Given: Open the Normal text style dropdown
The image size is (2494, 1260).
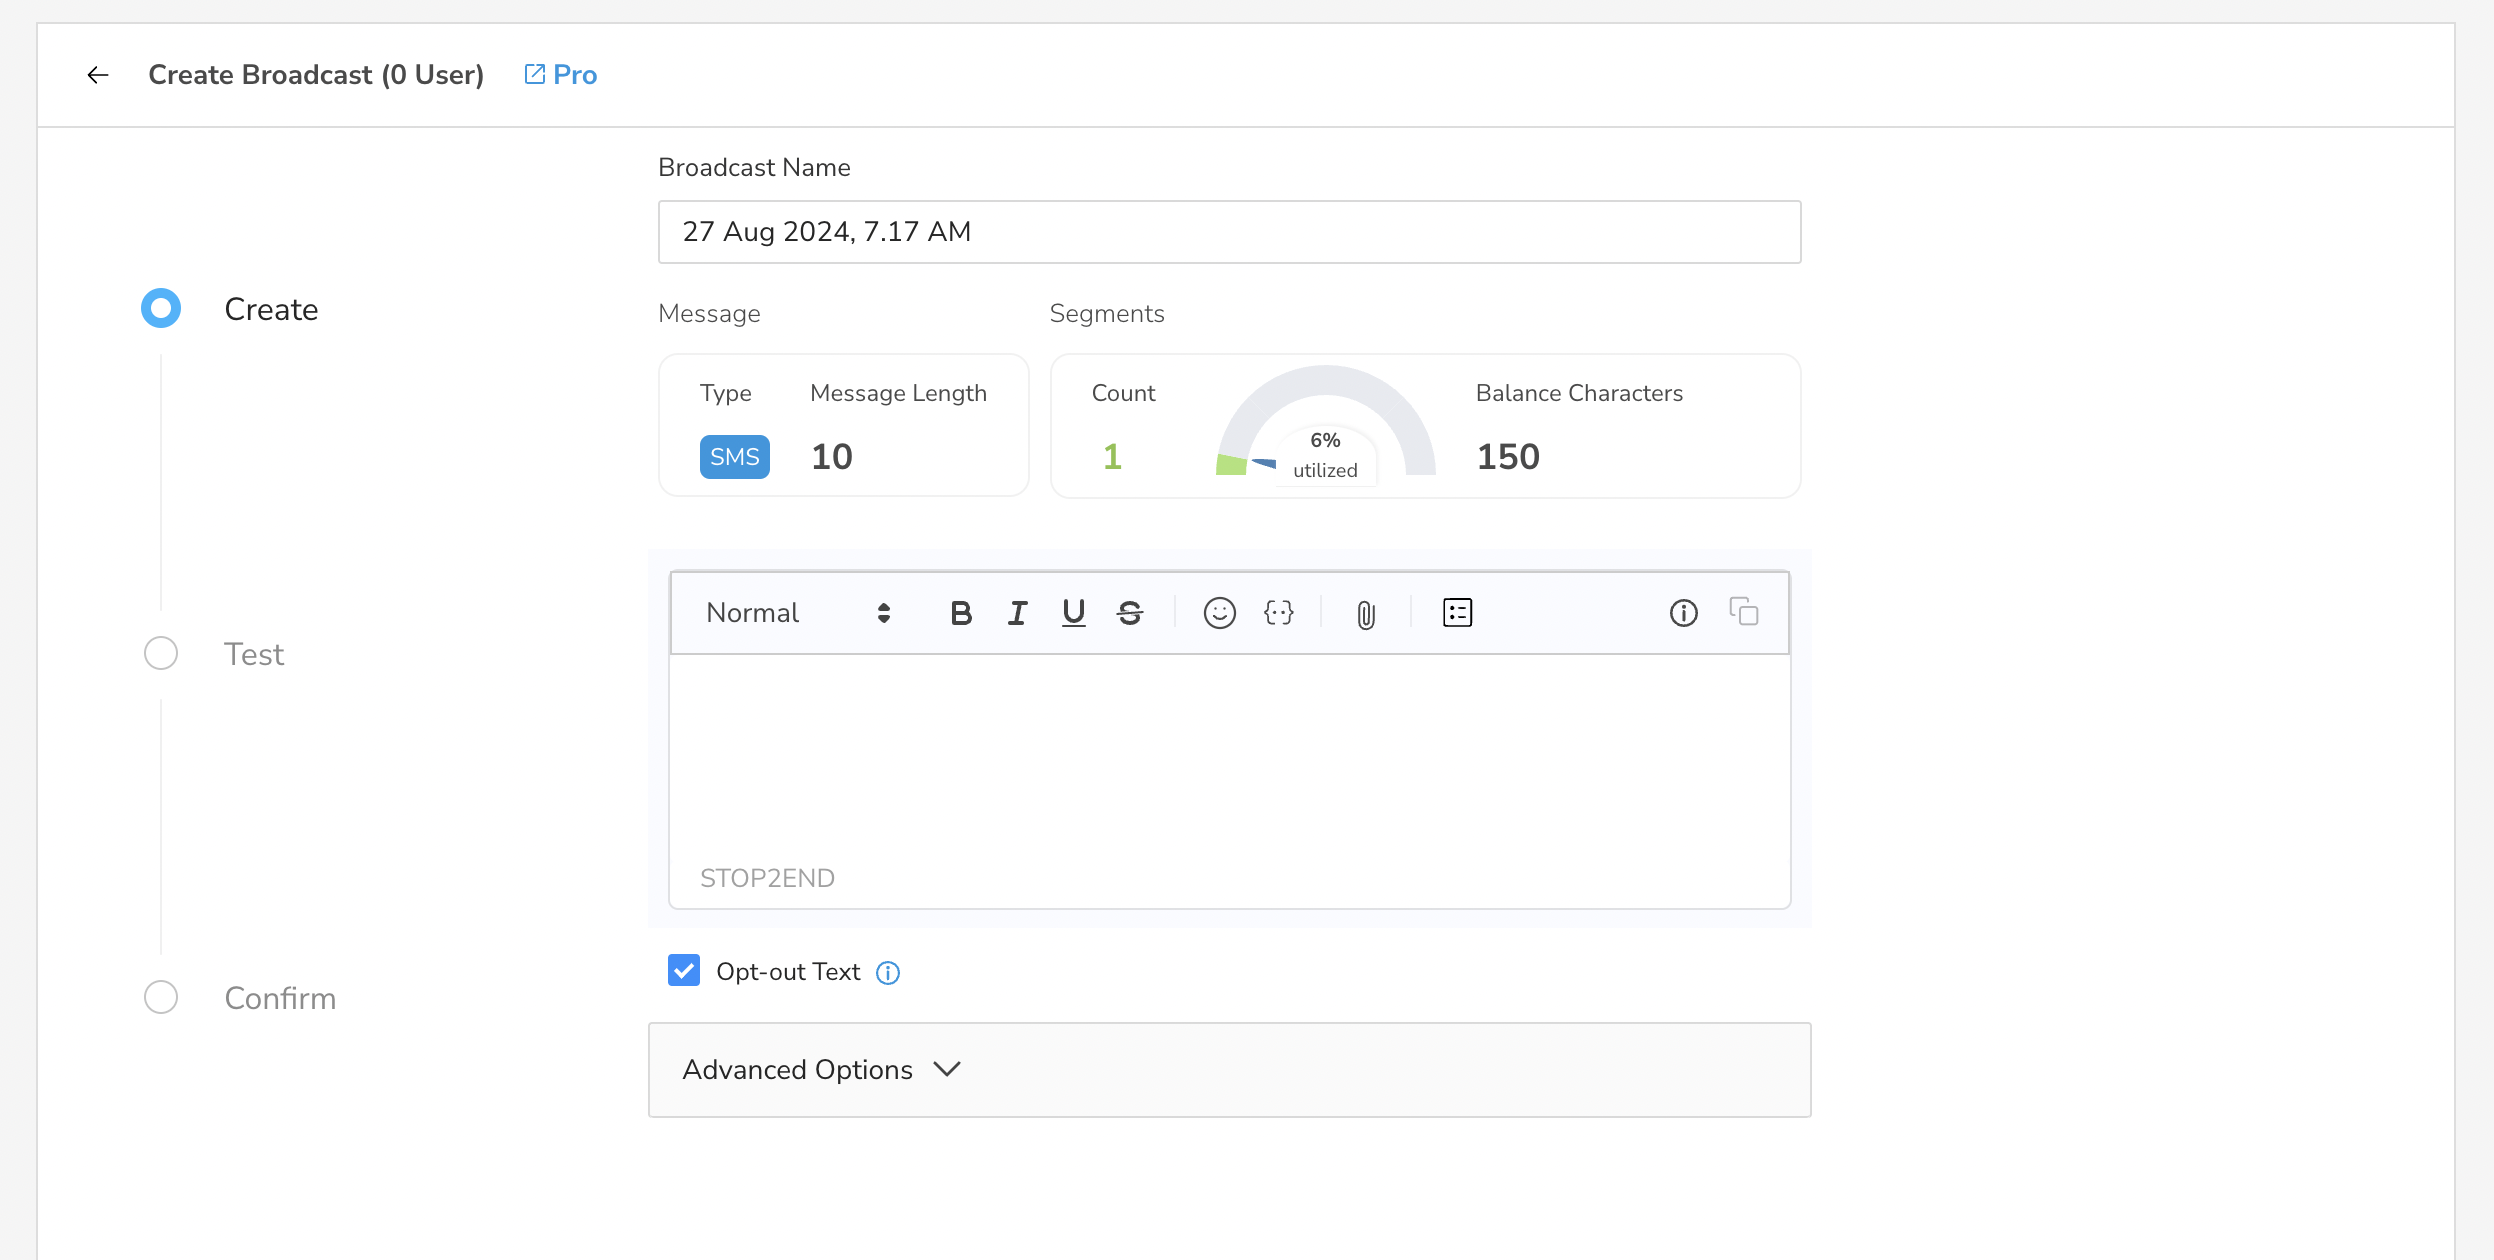Looking at the screenshot, I should click(x=797, y=613).
